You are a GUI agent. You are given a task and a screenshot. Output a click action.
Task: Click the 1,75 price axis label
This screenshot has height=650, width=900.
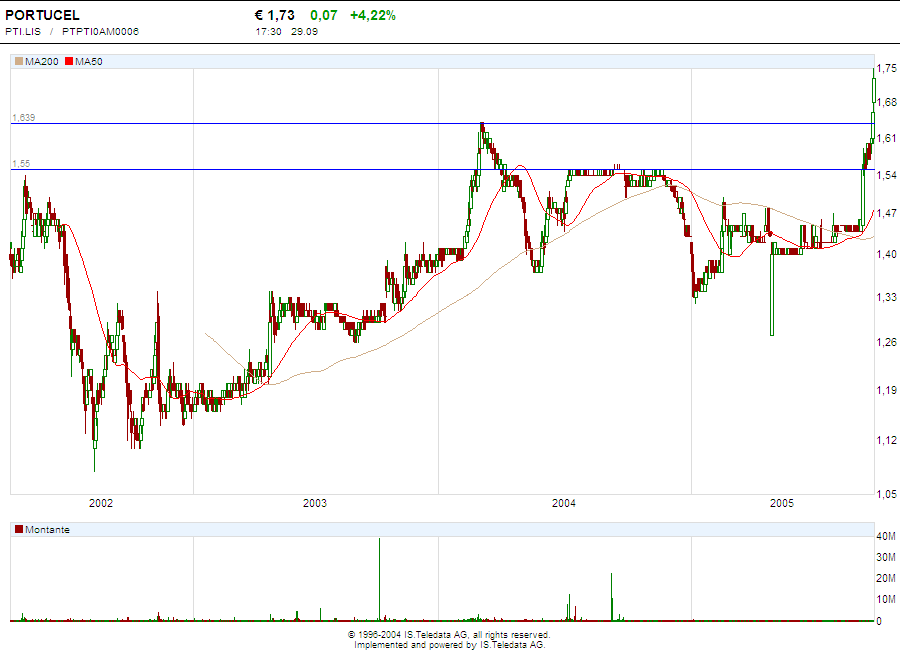[886, 68]
